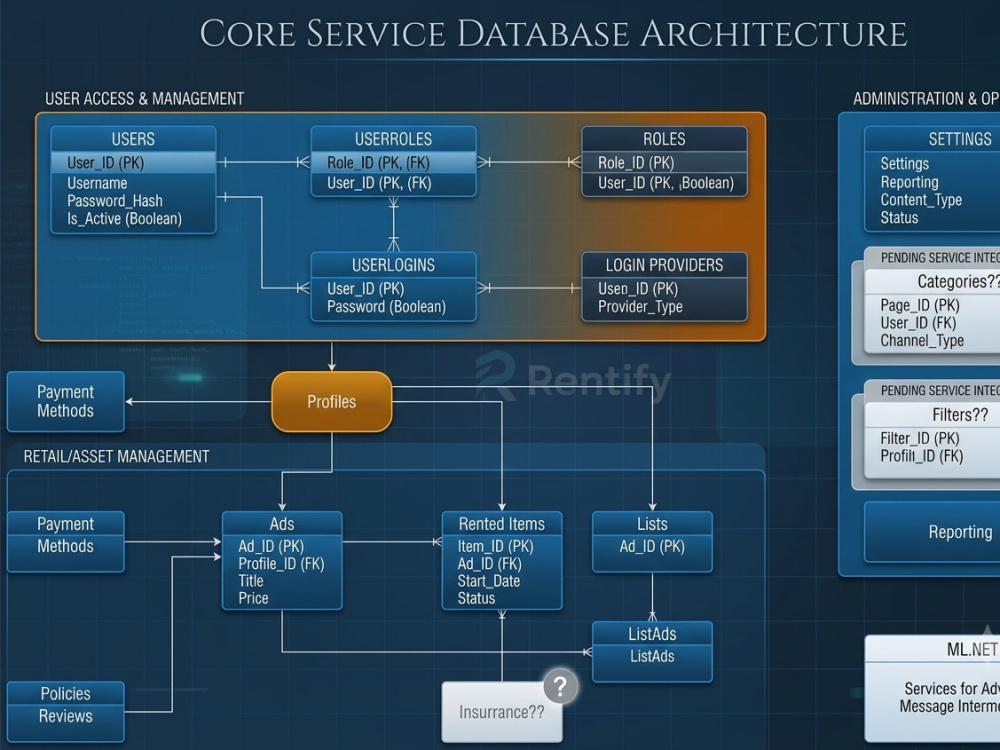Select the USERS table header

133,139
